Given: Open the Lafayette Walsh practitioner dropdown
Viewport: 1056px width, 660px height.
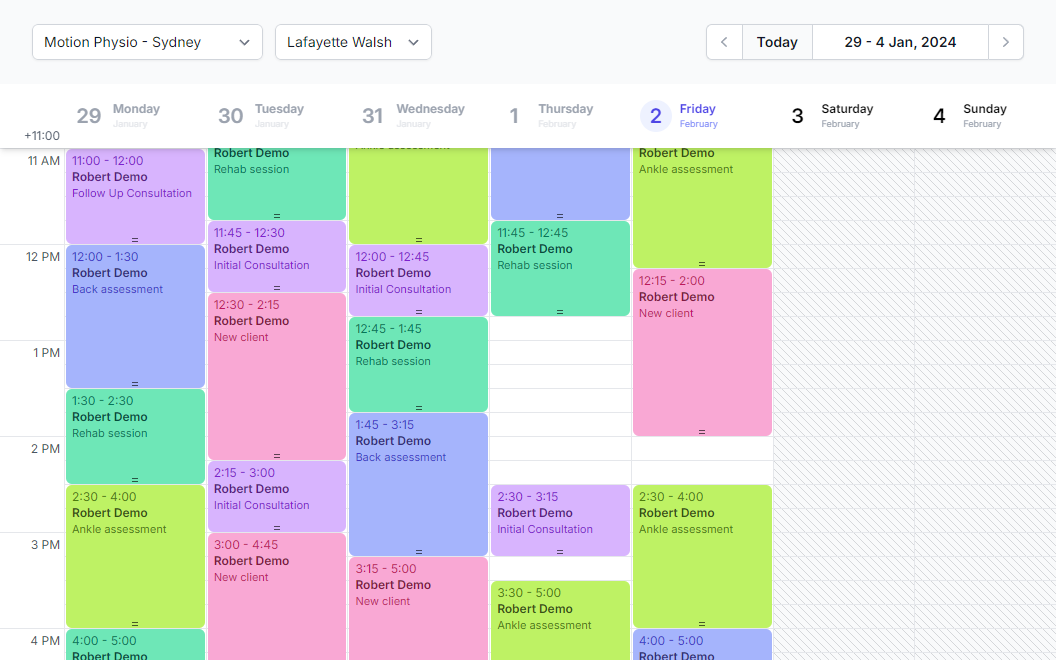Looking at the screenshot, I should [x=353, y=42].
